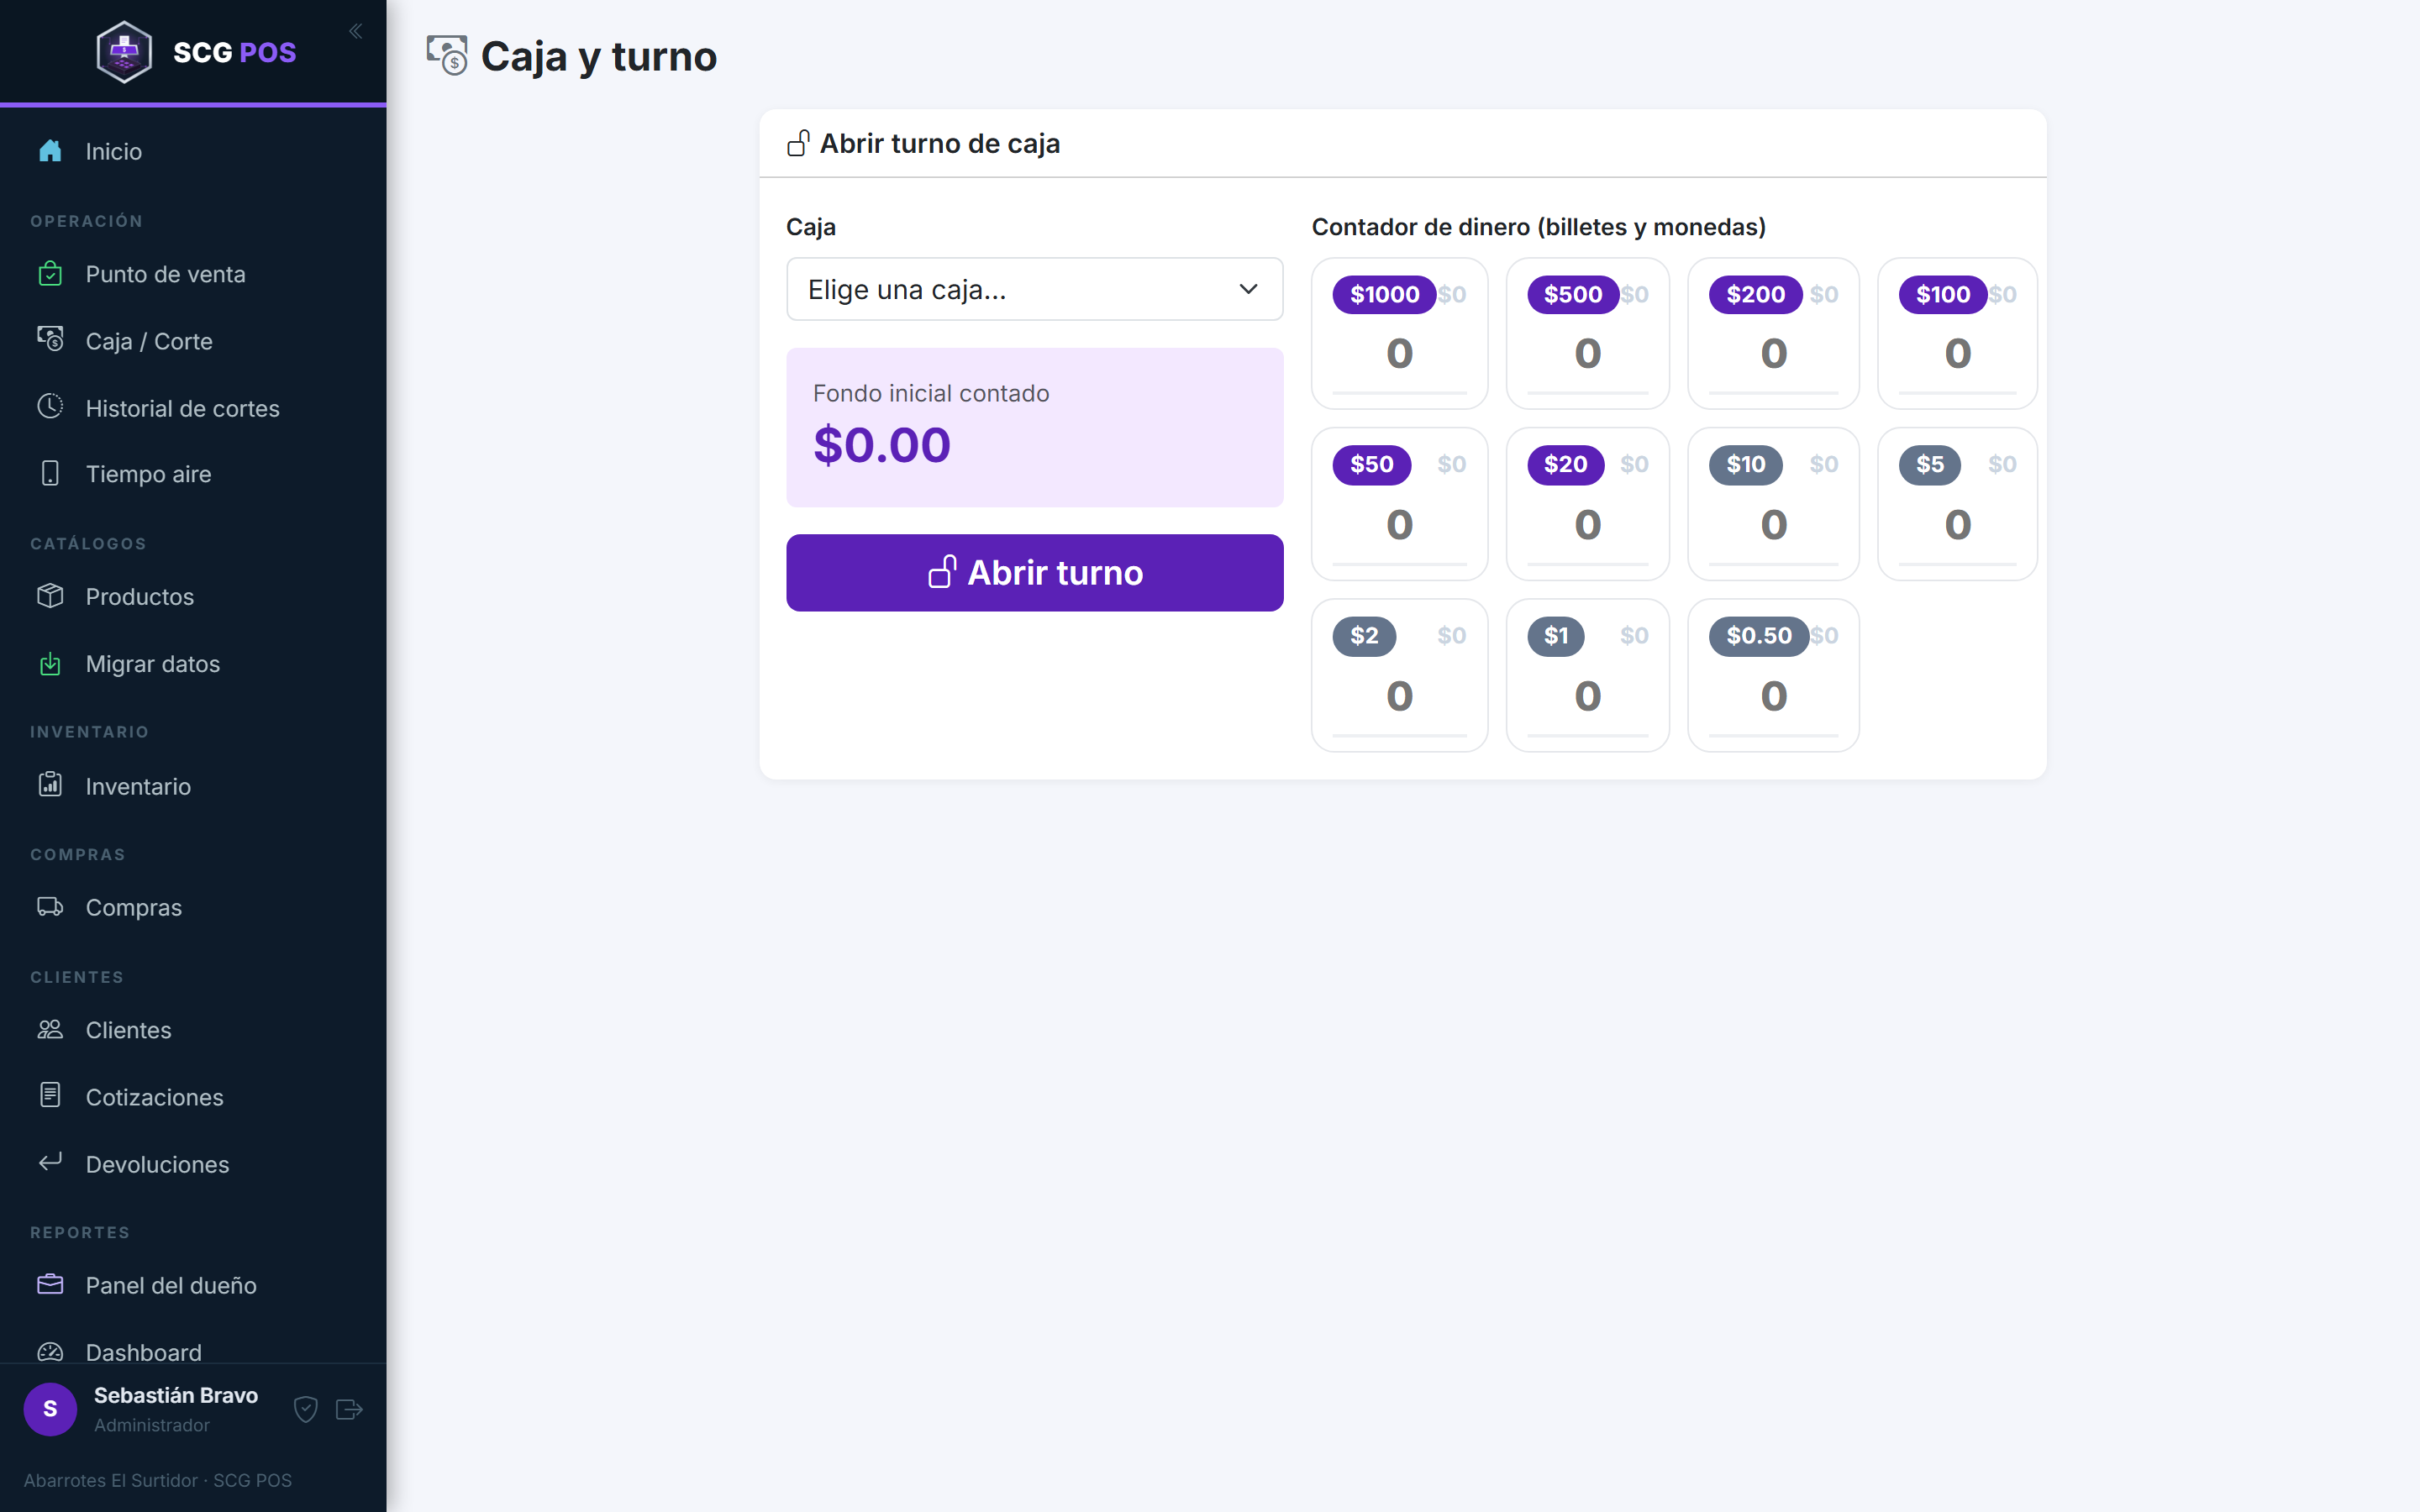This screenshot has width=2420, height=1512.
Task: Click the Migrar datos download icon
Action: (50, 663)
